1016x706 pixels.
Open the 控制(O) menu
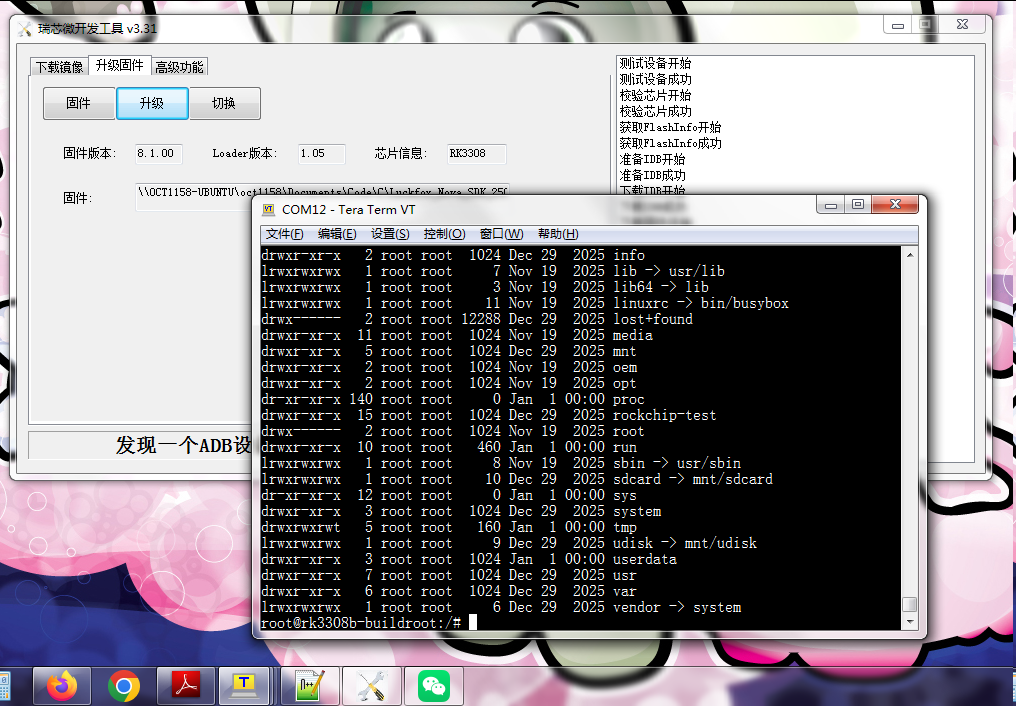[444, 234]
